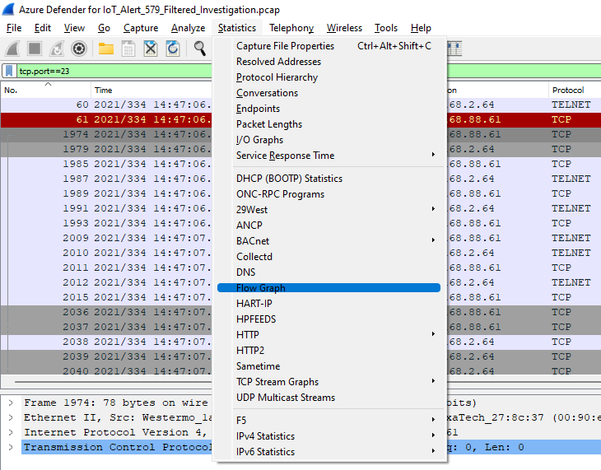Open Endpoints statistics

328,109
